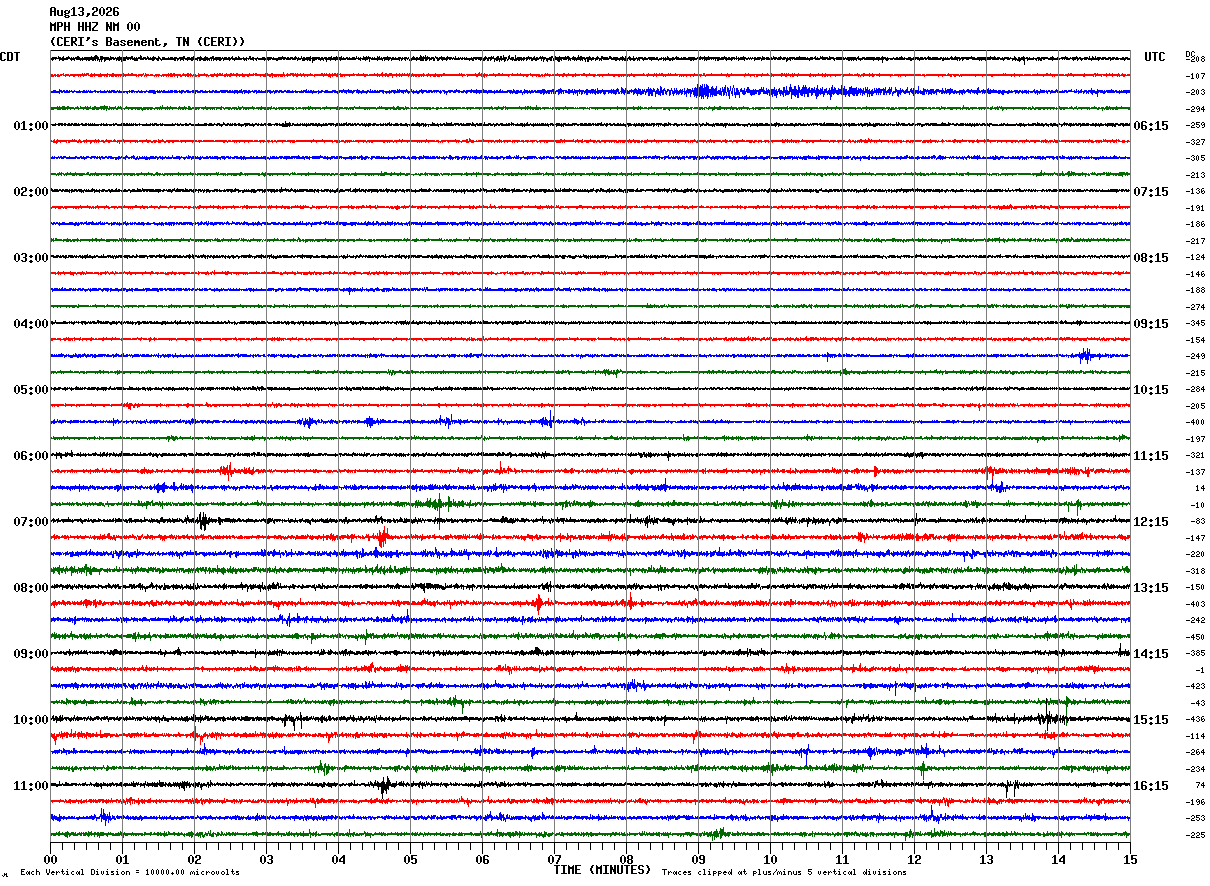1210x886 pixels.
Task: Click the 08:15 UTC time label
Action: point(1151,258)
